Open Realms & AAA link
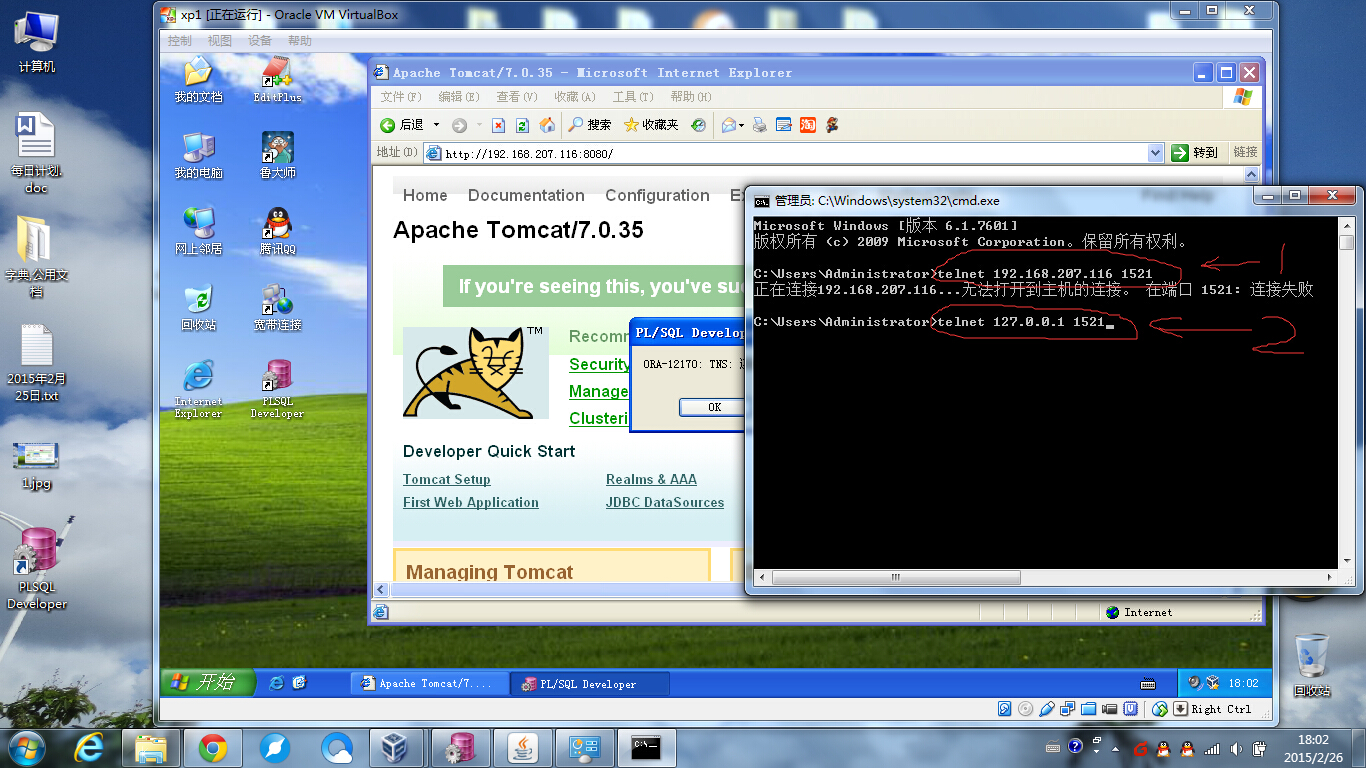This screenshot has height=768, width=1366. pyautogui.click(x=651, y=479)
